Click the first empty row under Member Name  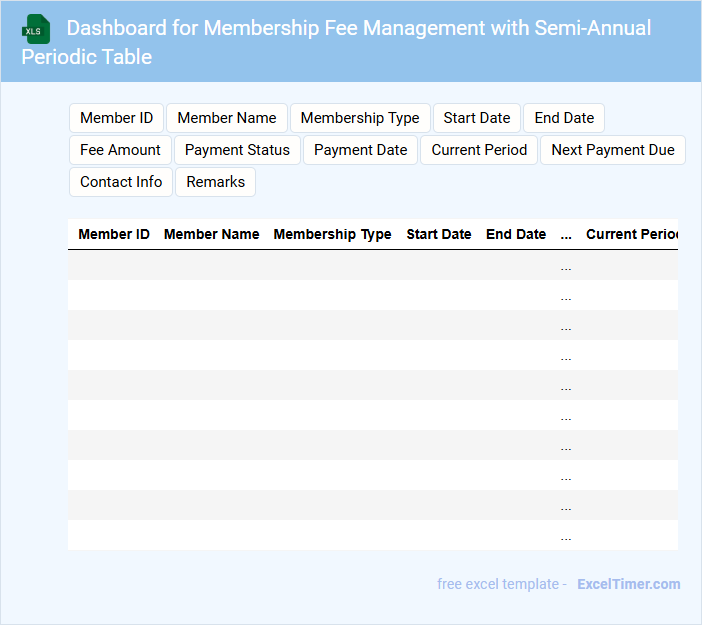211,265
